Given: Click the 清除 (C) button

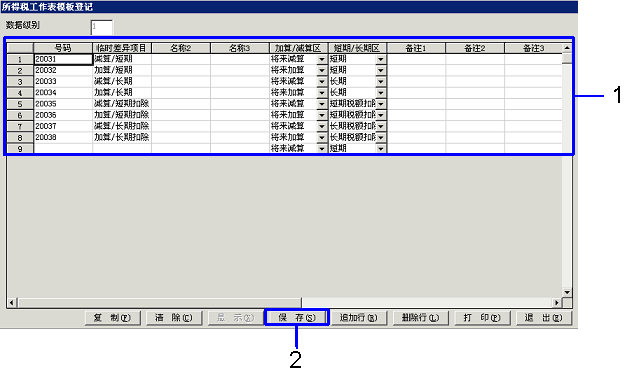Looking at the screenshot, I should (x=174, y=318).
